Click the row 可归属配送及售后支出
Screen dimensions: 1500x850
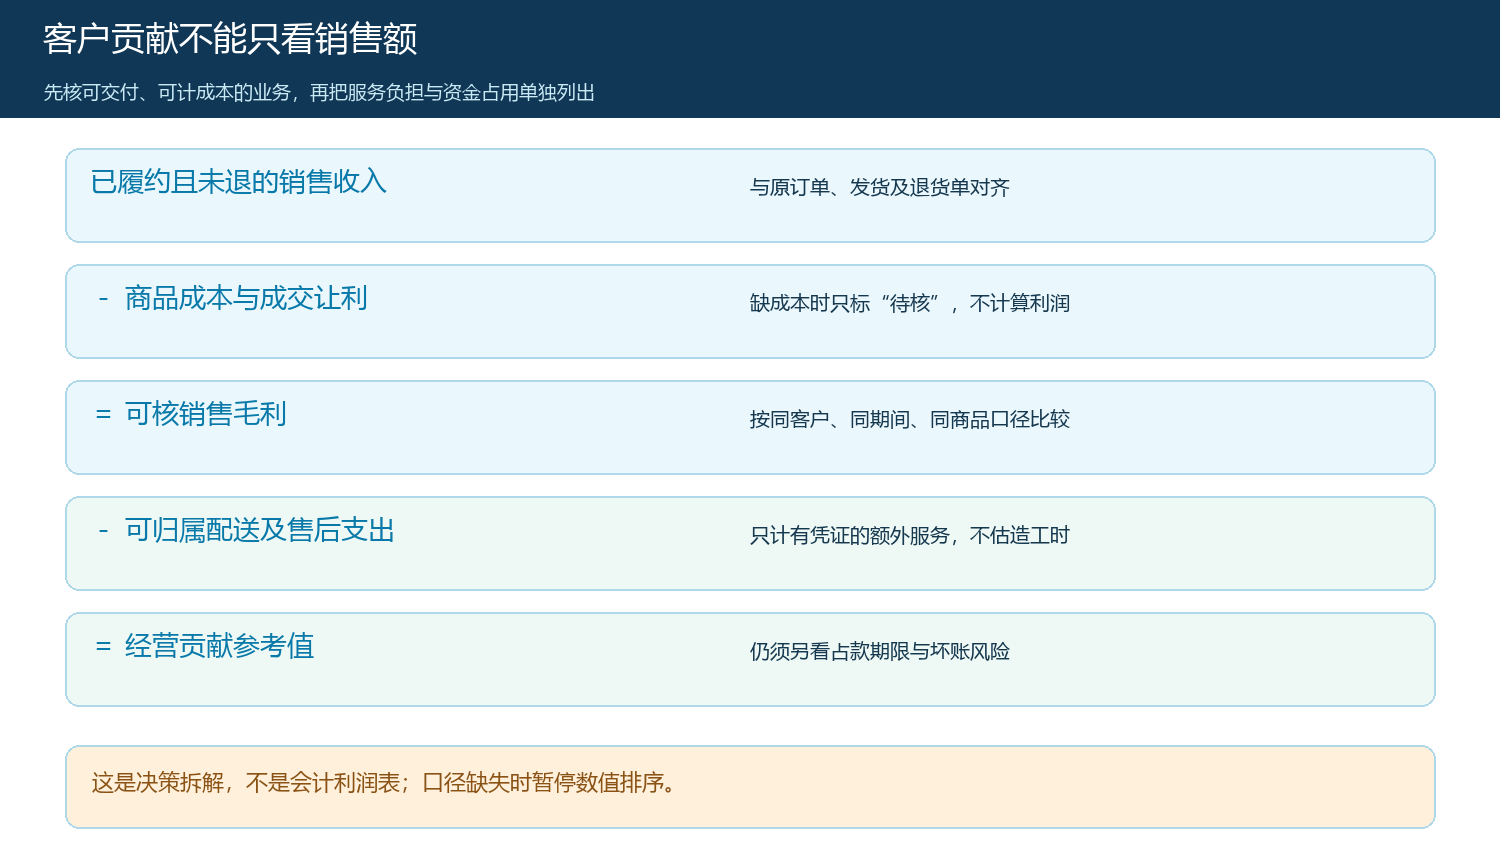point(750,544)
